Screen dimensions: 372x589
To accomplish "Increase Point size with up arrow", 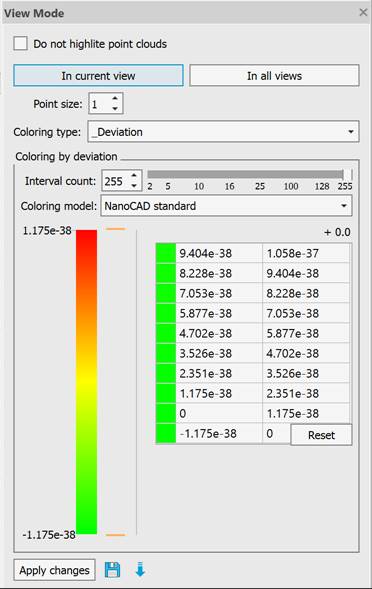I will (x=115, y=98).
